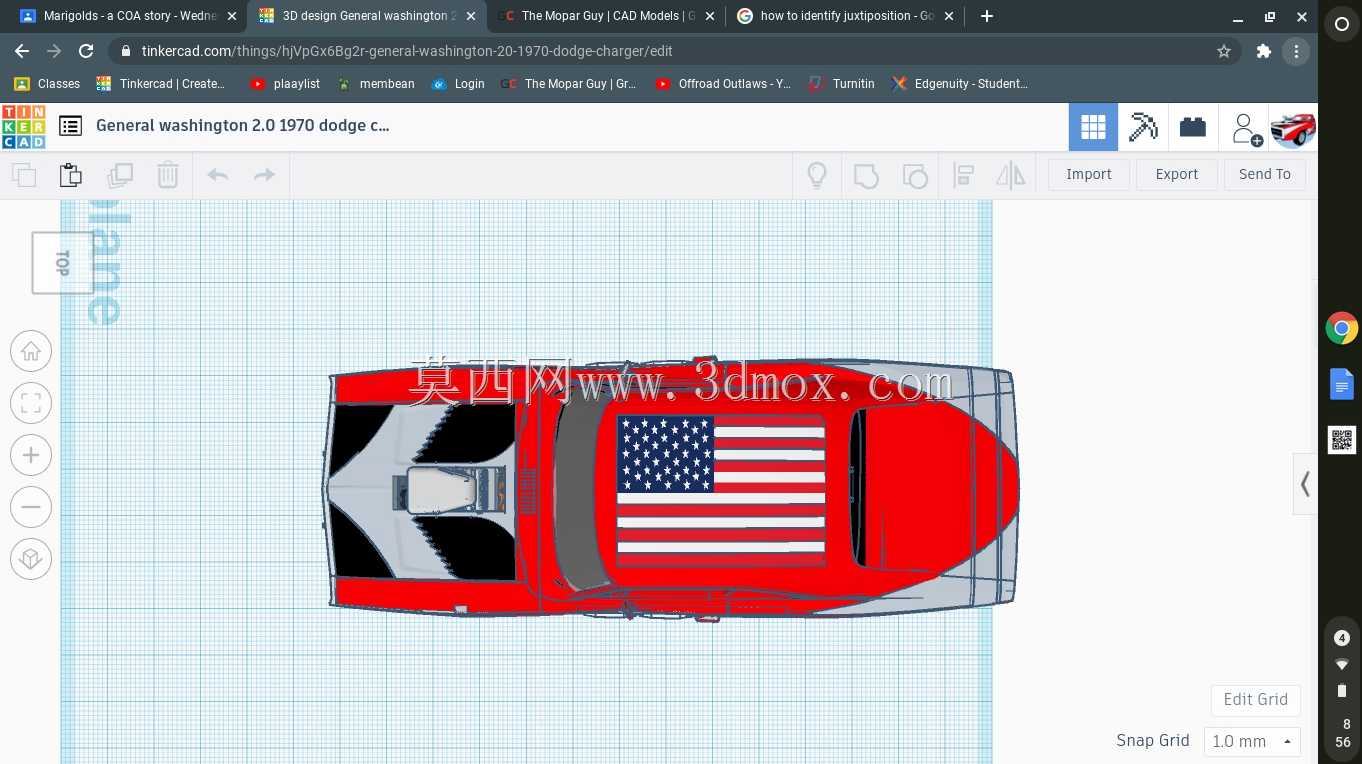Open the Classes bookmark

(x=47, y=84)
